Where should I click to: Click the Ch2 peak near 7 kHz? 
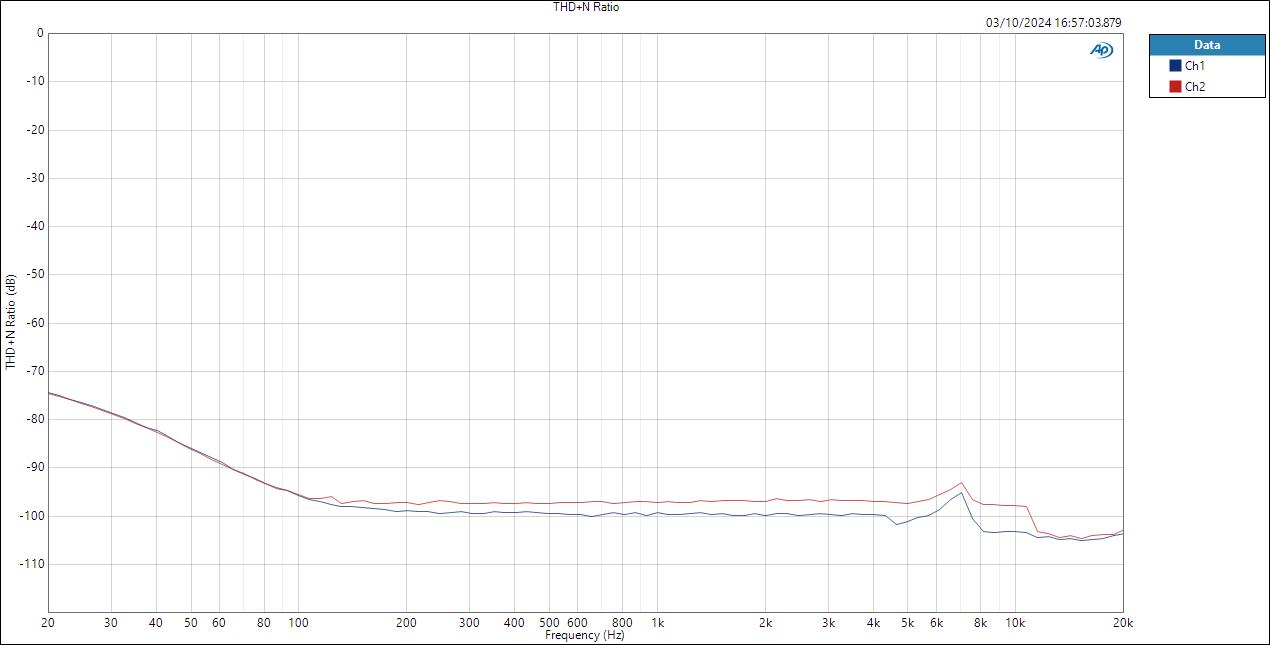point(959,483)
